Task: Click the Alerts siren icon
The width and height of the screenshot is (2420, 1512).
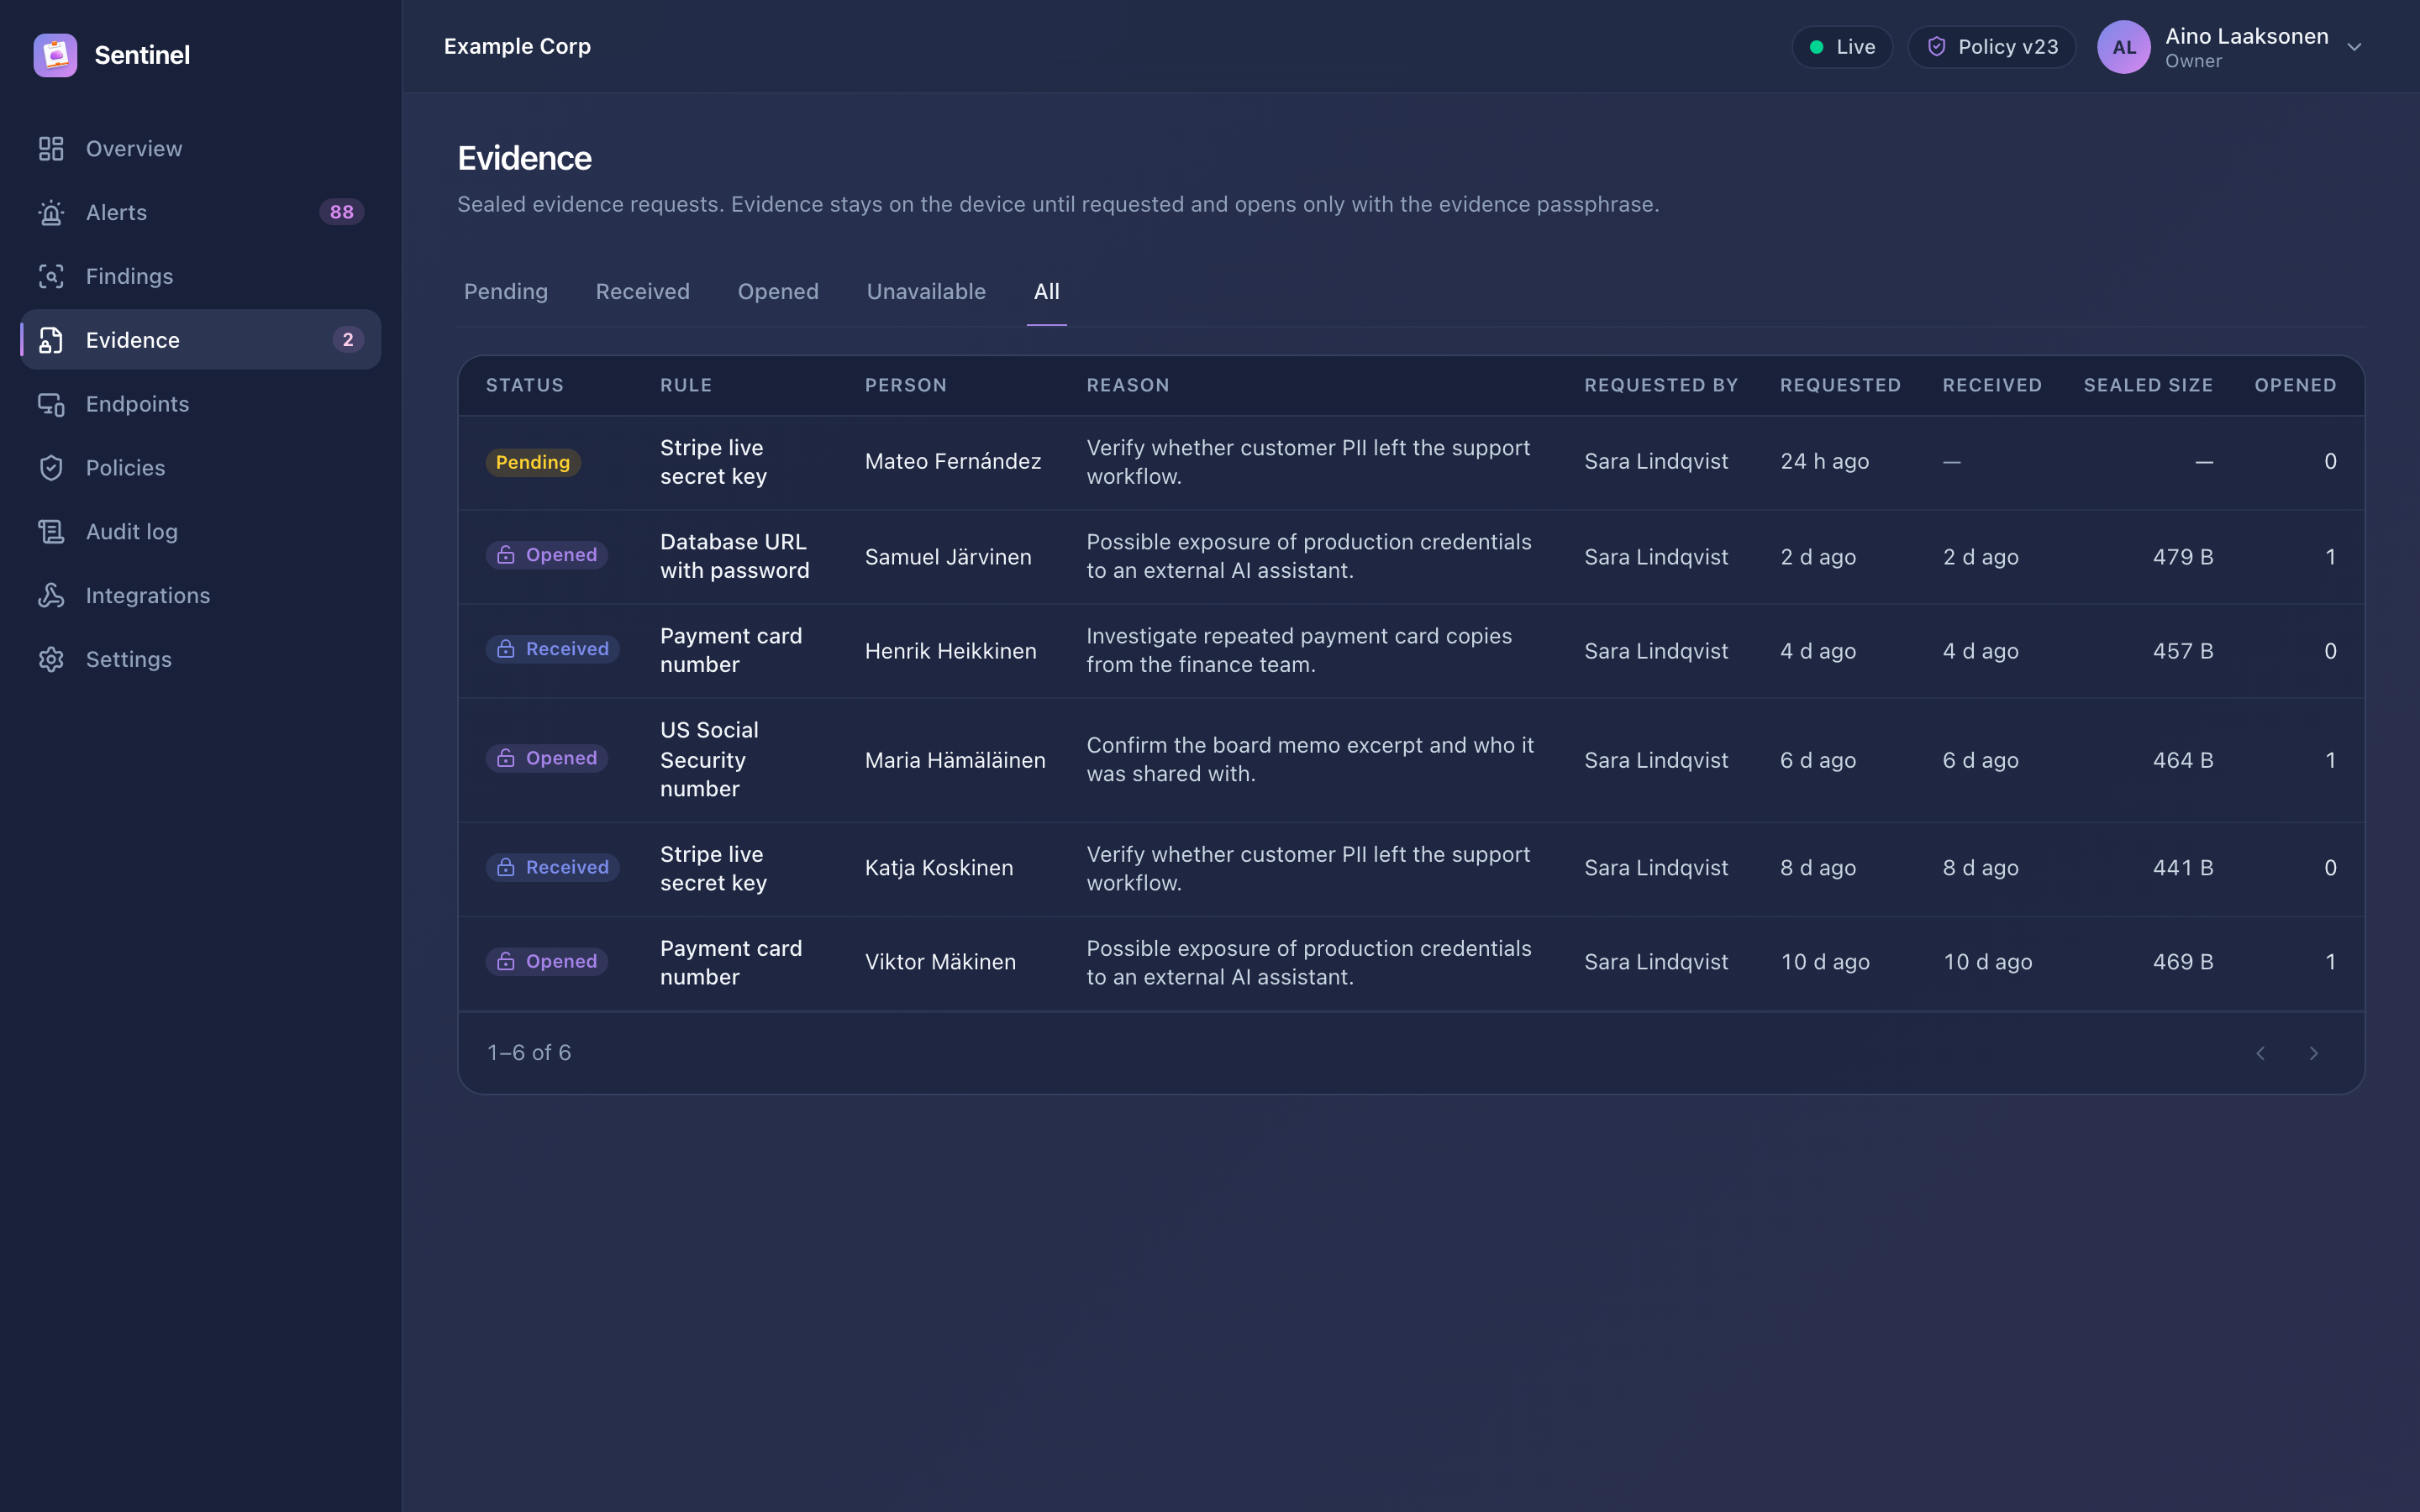Action: coord(51,212)
